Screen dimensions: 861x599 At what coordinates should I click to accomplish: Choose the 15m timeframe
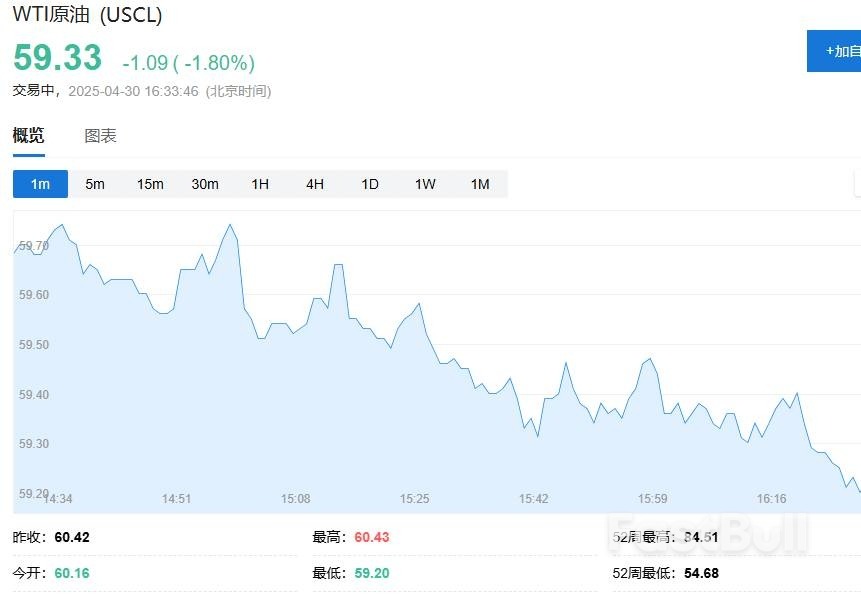[x=150, y=184]
